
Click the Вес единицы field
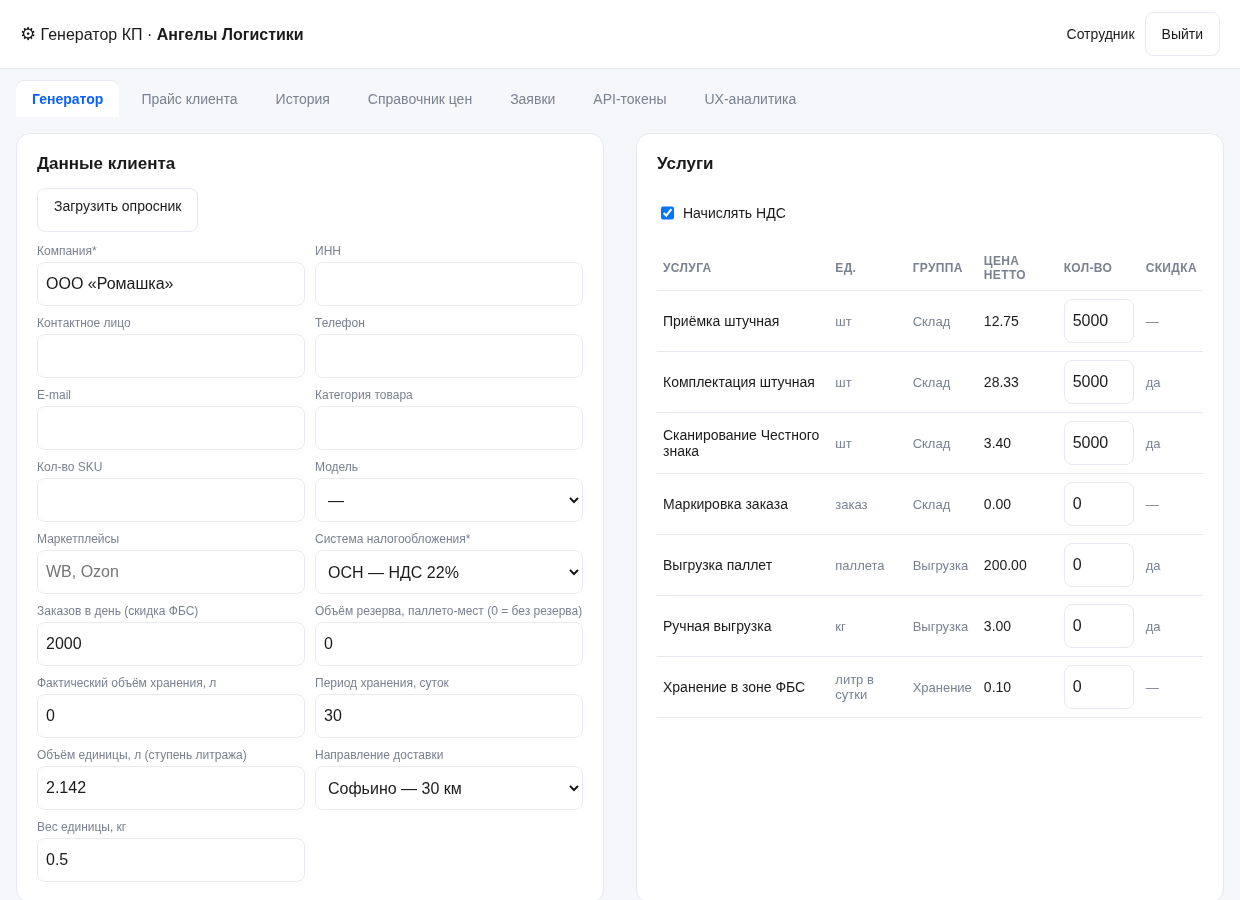(x=171, y=860)
